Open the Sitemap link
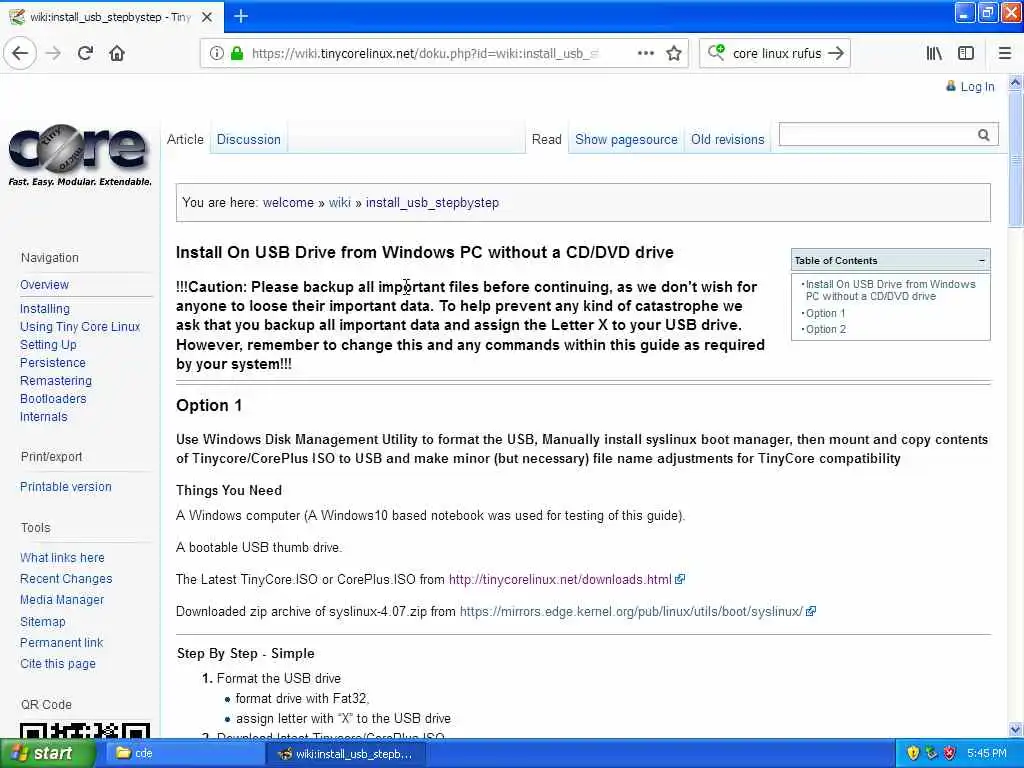This screenshot has width=1024, height=768. [x=42, y=622]
